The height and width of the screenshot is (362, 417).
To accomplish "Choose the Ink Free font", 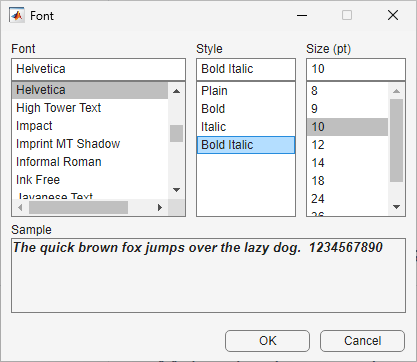I will (x=90, y=180).
